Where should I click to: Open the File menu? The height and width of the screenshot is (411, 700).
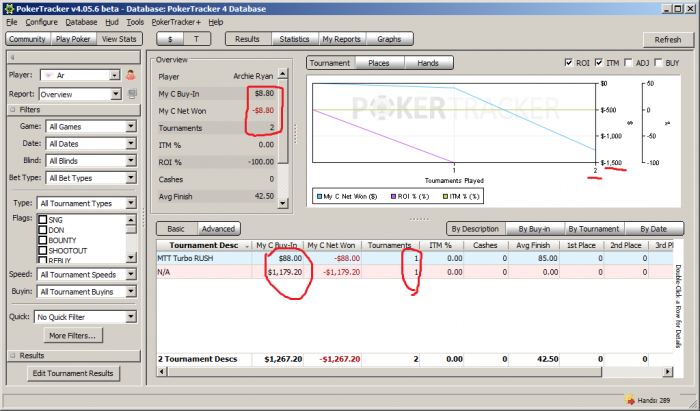tap(12, 22)
